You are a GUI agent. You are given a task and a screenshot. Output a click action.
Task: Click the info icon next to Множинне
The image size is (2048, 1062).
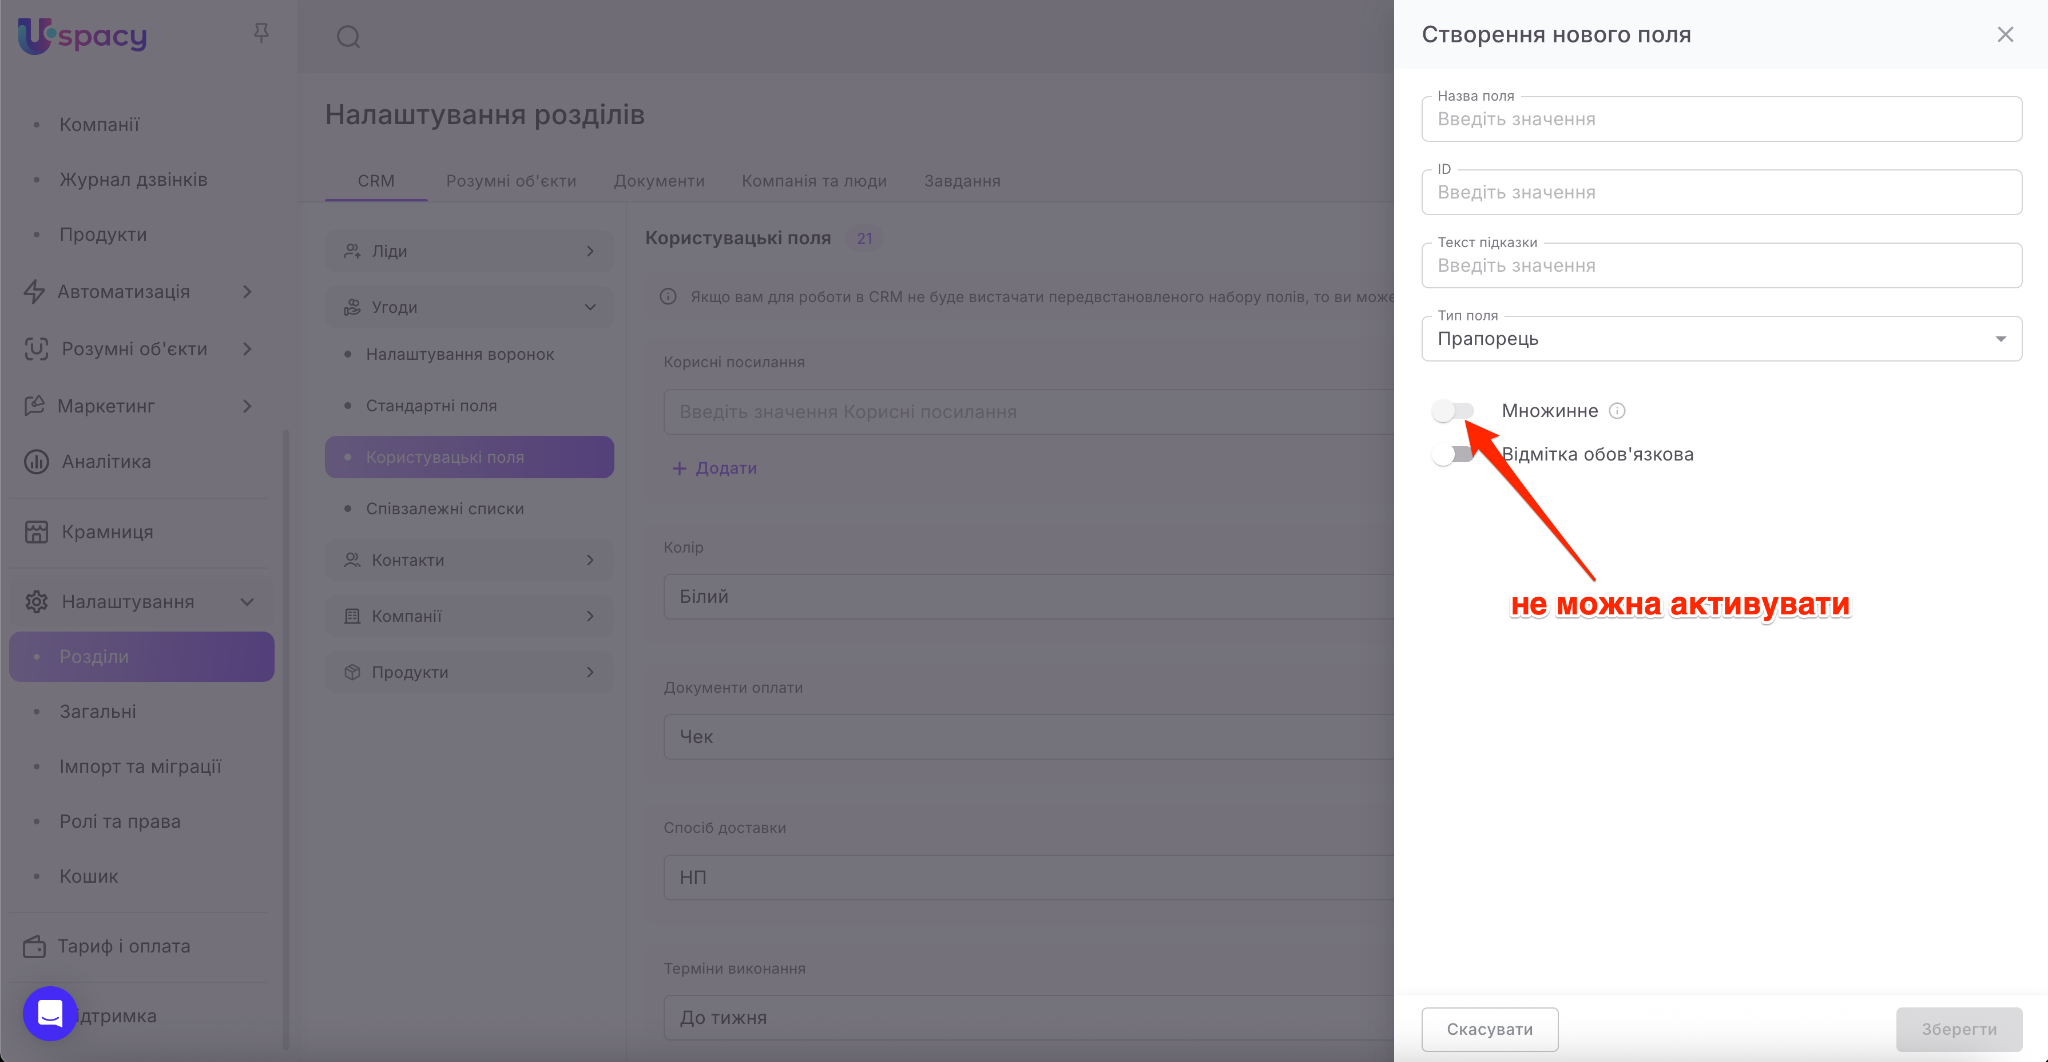pos(1617,411)
